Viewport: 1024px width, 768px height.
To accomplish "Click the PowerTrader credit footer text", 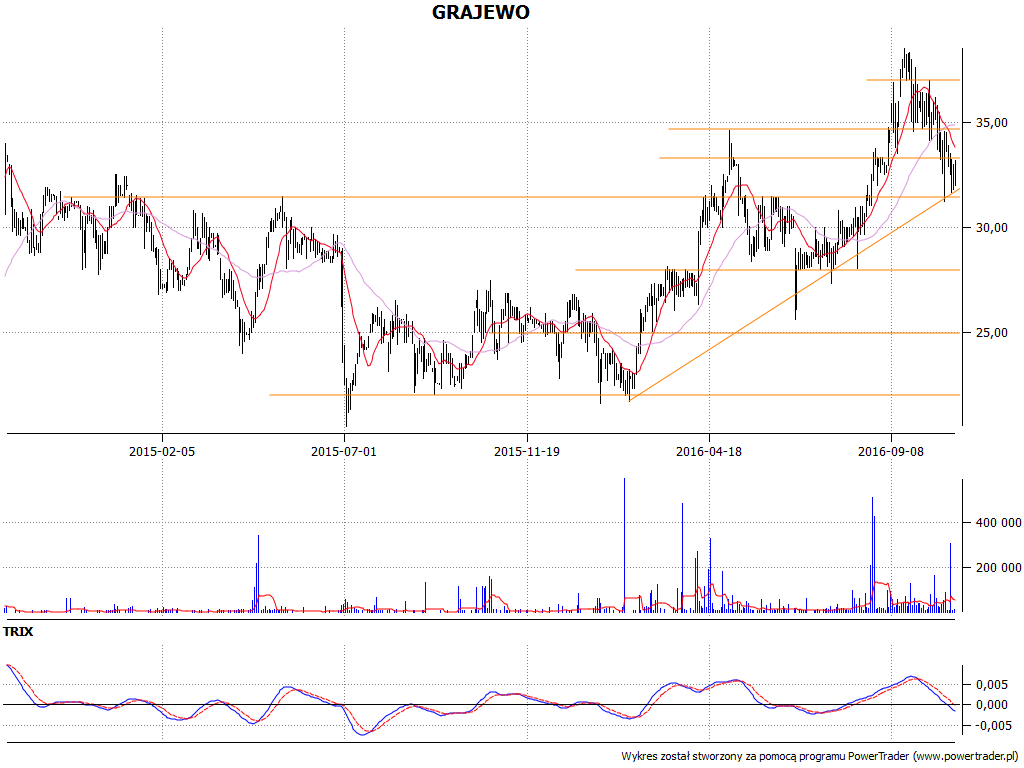I will (821, 756).
